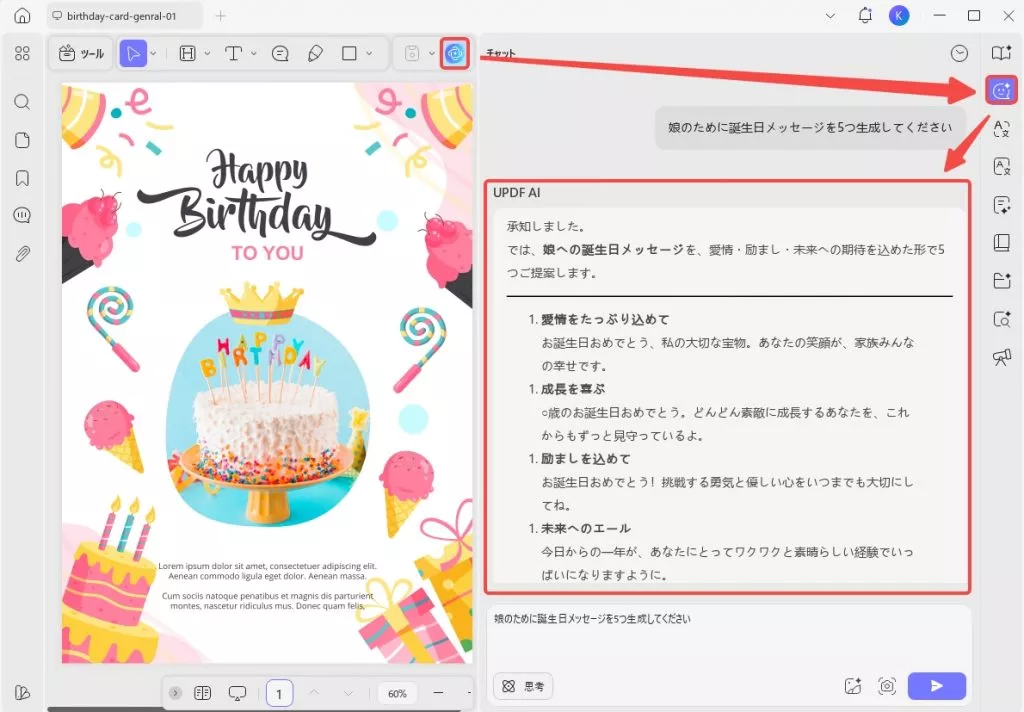Click the screenshot capture icon in chat input
The width and height of the screenshot is (1024, 712).
(887, 685)
